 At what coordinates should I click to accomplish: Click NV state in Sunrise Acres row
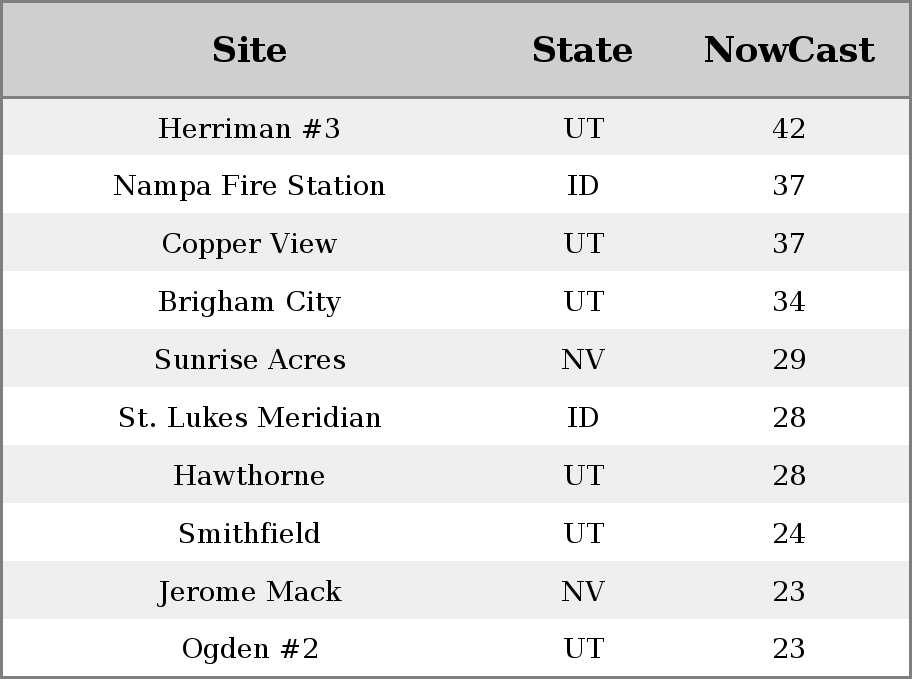click(583, 359)
